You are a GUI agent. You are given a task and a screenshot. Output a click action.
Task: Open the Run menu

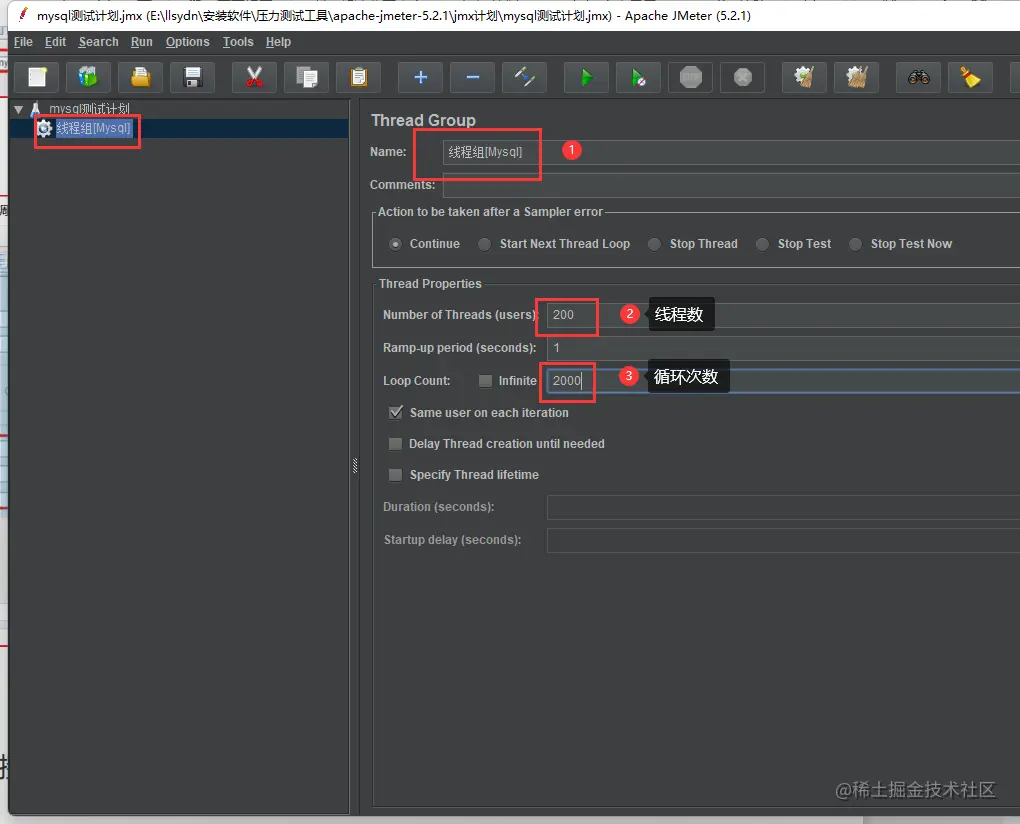coord(141,42)
